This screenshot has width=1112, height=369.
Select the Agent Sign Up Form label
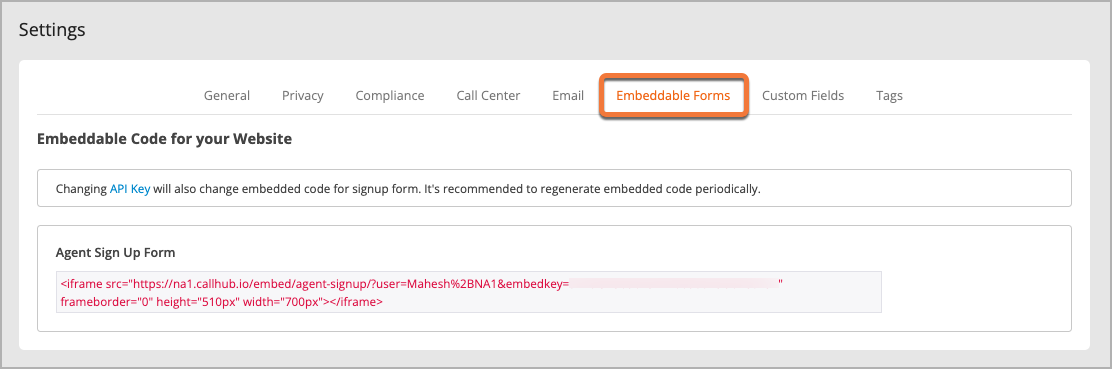[x=116, y=252]
